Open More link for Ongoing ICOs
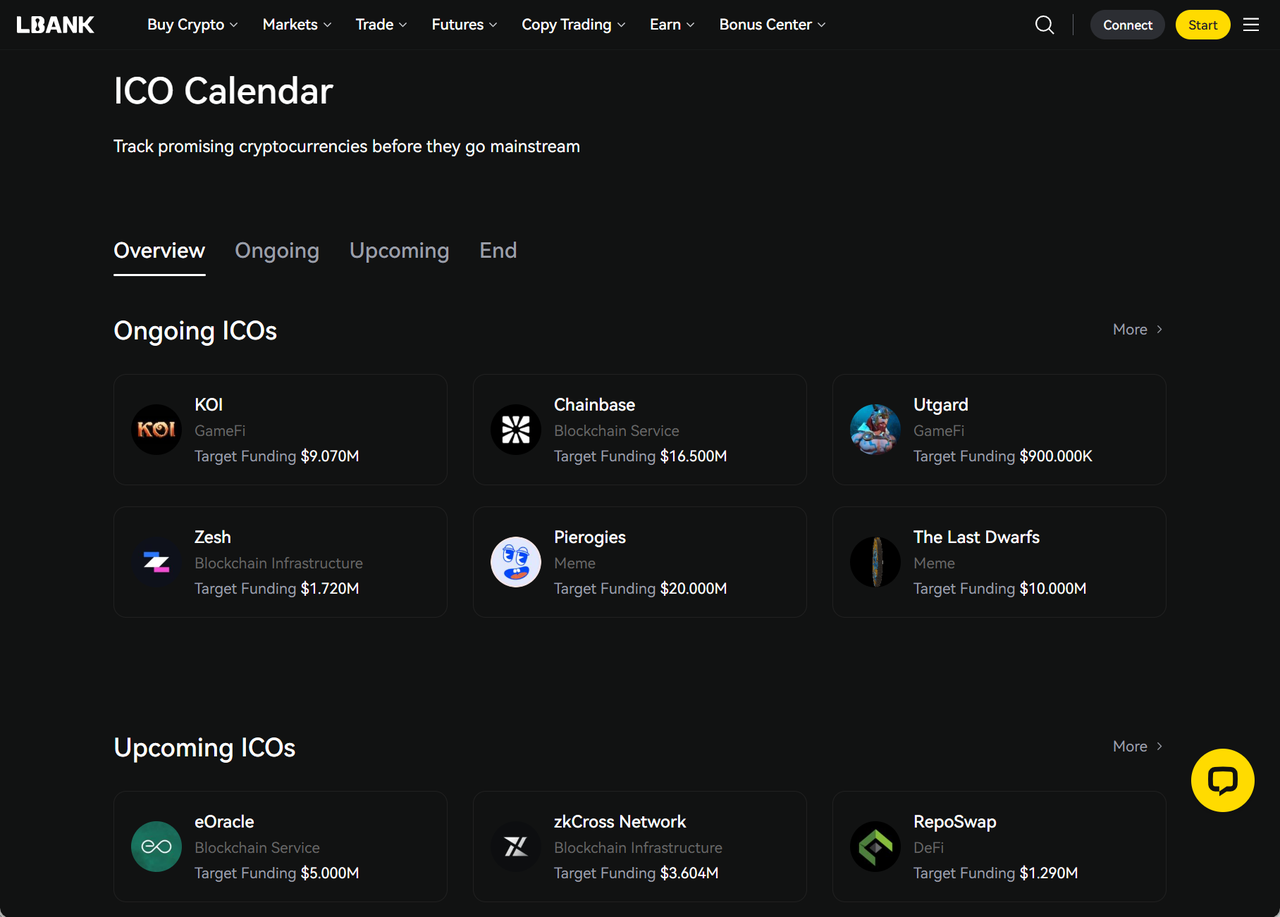This screenshot has width=1280, height=917. pyautogui.click(x=1137, y=330)
